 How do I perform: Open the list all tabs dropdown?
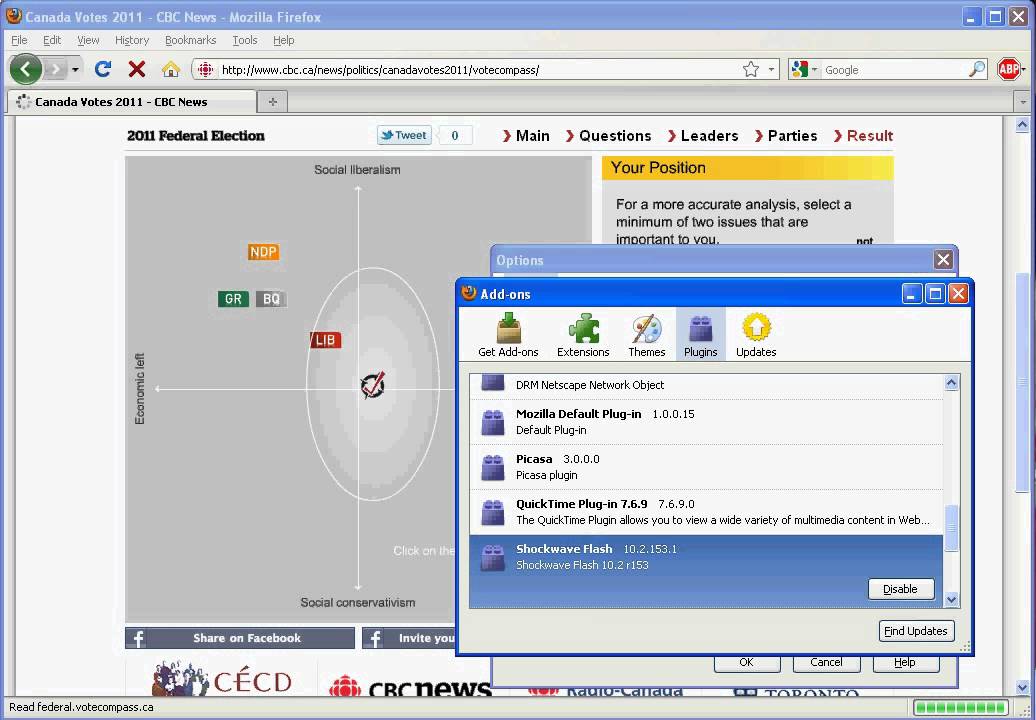[x=1023, y=102]
